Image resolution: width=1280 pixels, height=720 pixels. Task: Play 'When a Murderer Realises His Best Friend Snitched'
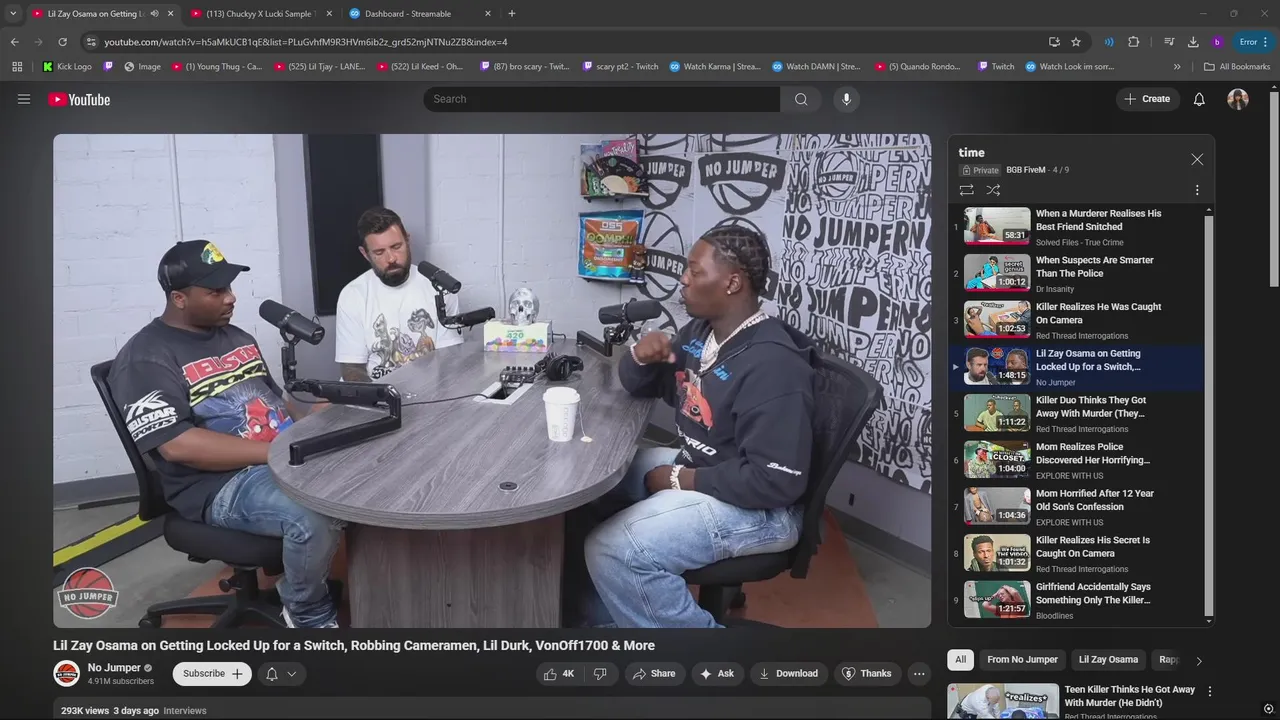coord(1078,227)
